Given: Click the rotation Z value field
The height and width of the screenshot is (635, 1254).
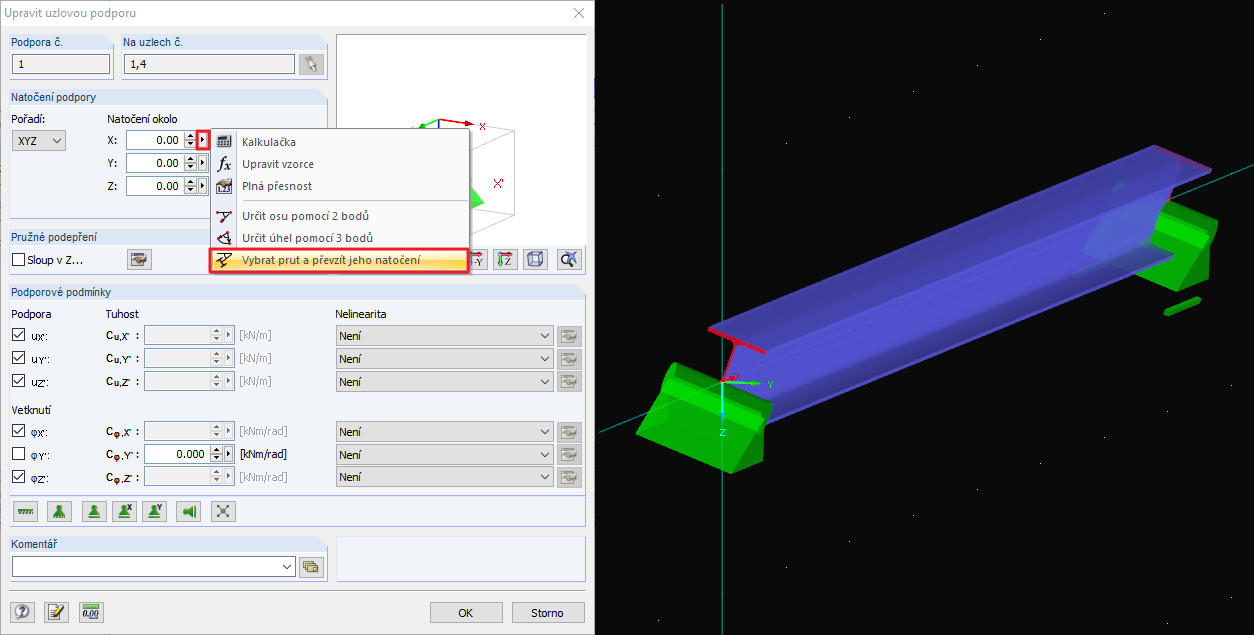Looking at the screenshot, I should pyautogui.click(x=155, y=186).
